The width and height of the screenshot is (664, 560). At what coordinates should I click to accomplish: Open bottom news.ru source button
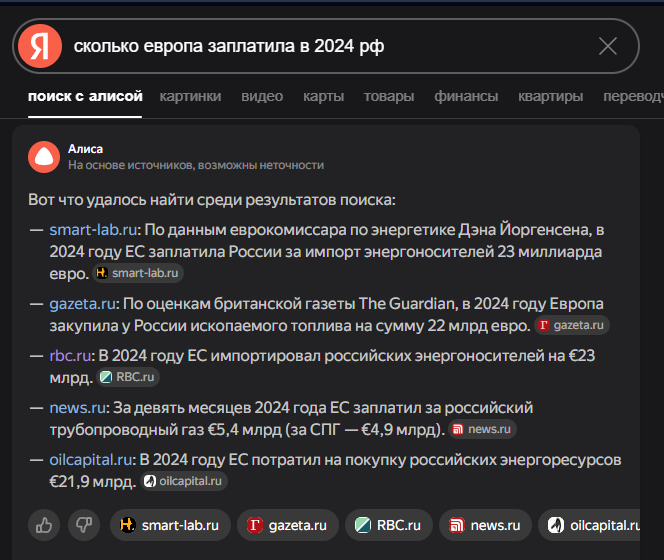coord(485,525)
